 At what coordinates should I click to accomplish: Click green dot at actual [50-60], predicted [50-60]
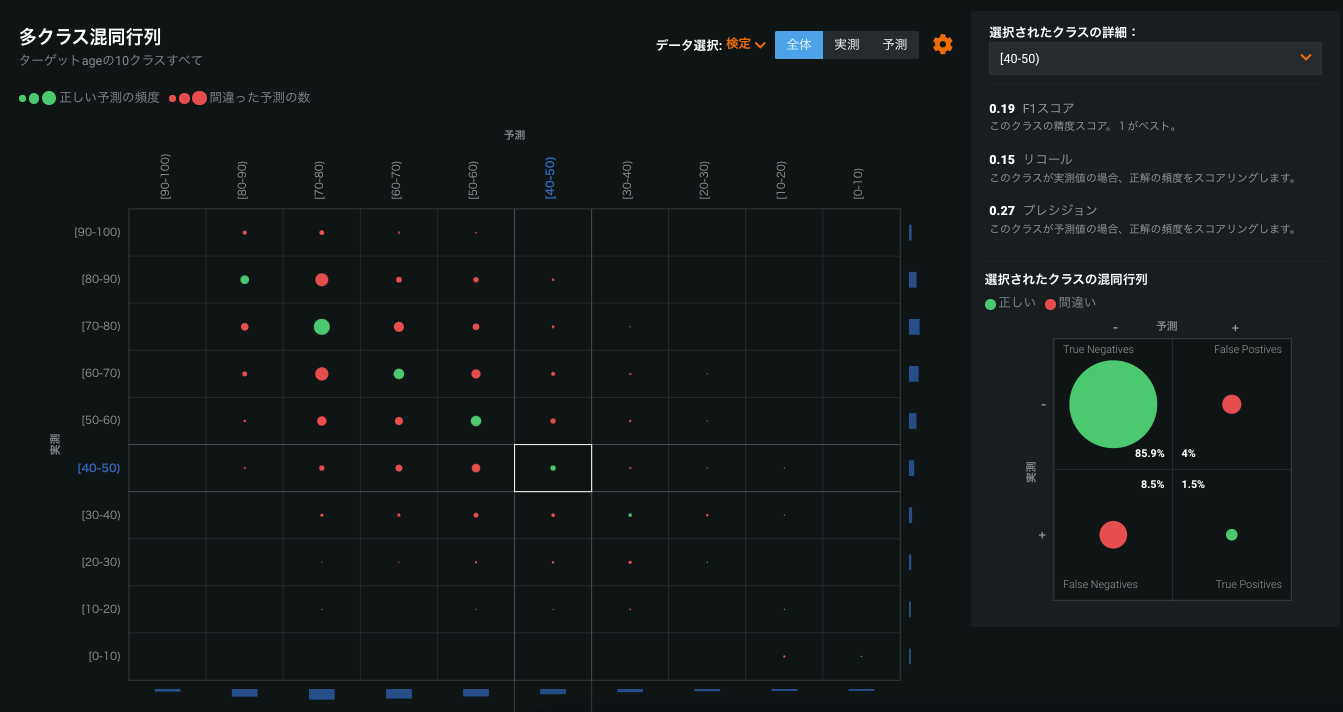(x=476, y=421)
